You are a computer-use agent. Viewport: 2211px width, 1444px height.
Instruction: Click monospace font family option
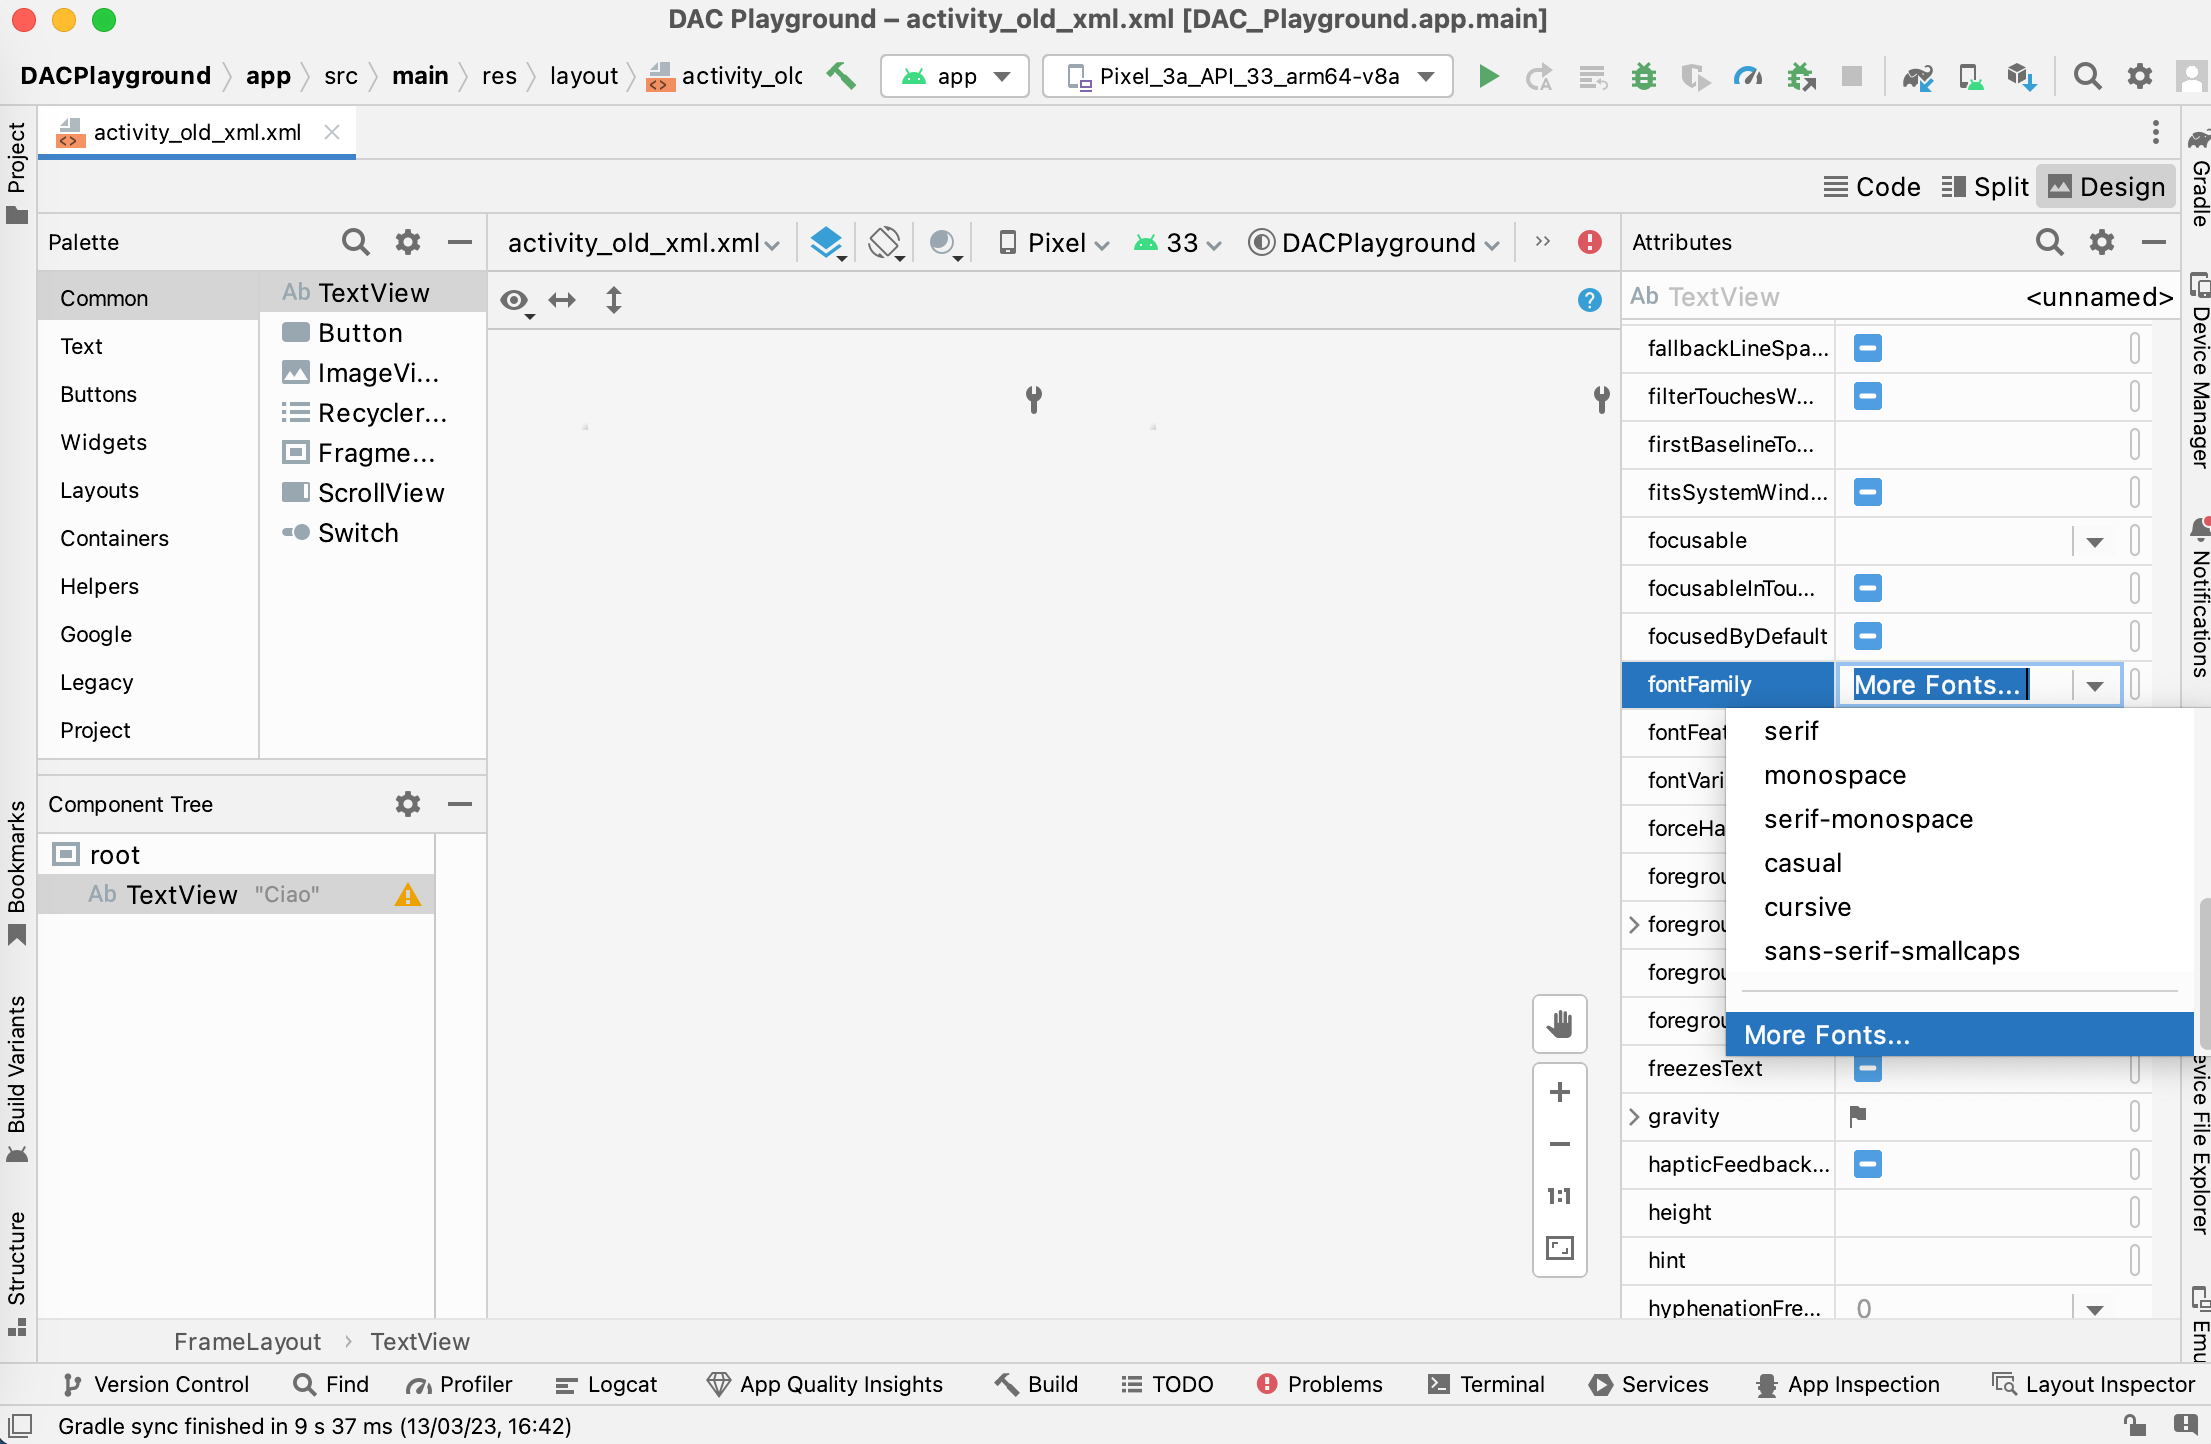point(1836,775)
